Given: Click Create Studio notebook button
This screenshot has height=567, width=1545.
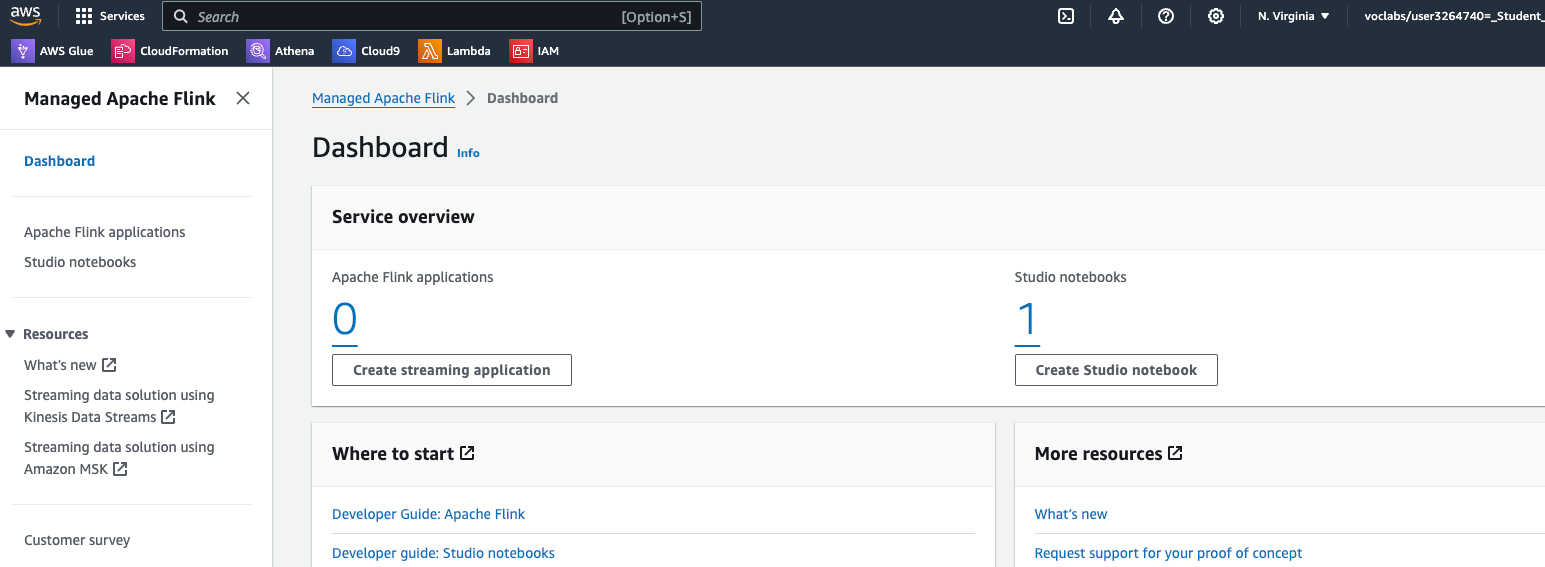Looking at the screenshot, I should pyautogui.click(x=1116, y=370).
